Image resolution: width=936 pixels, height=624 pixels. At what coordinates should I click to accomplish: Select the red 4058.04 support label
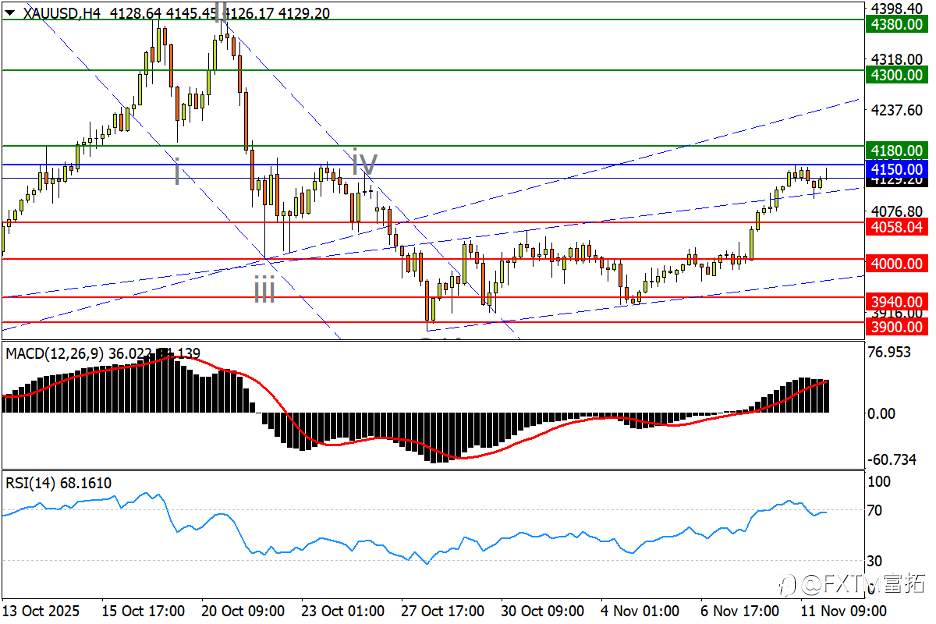897,227
